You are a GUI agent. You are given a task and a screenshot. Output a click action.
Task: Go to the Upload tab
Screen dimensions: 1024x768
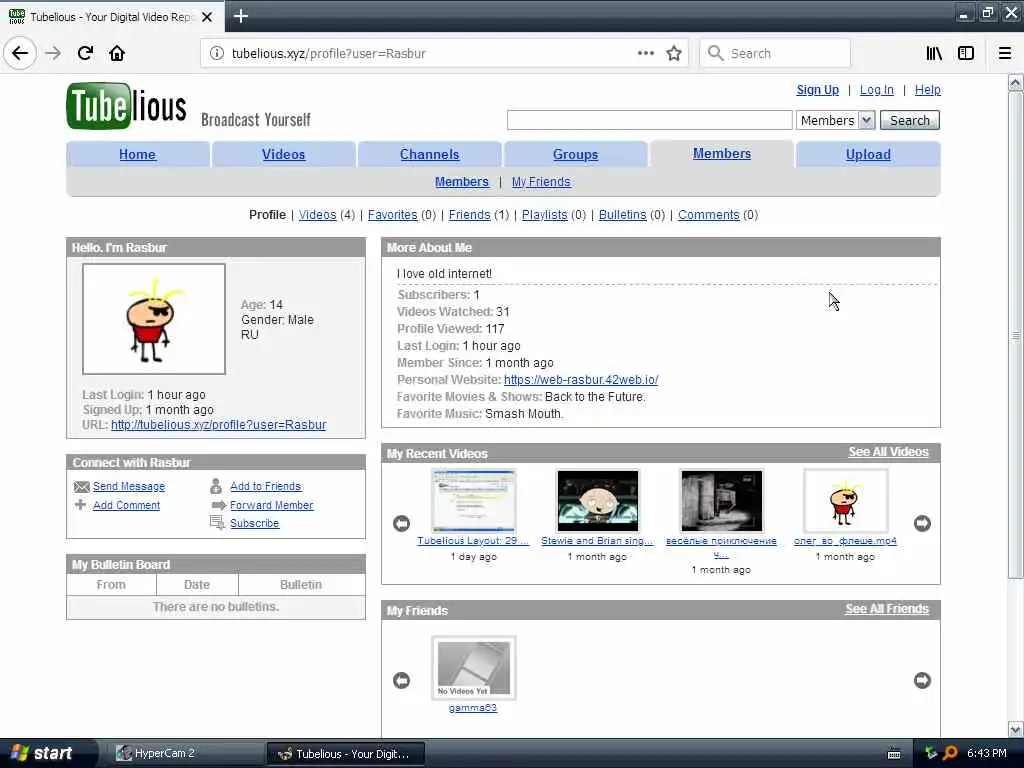click(x=868, y=155)
